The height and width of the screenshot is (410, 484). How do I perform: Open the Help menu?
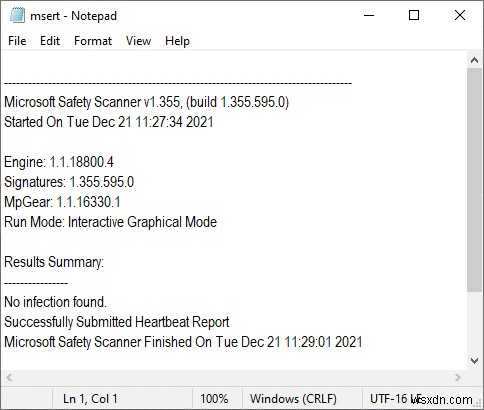click(x=177, y=41)
